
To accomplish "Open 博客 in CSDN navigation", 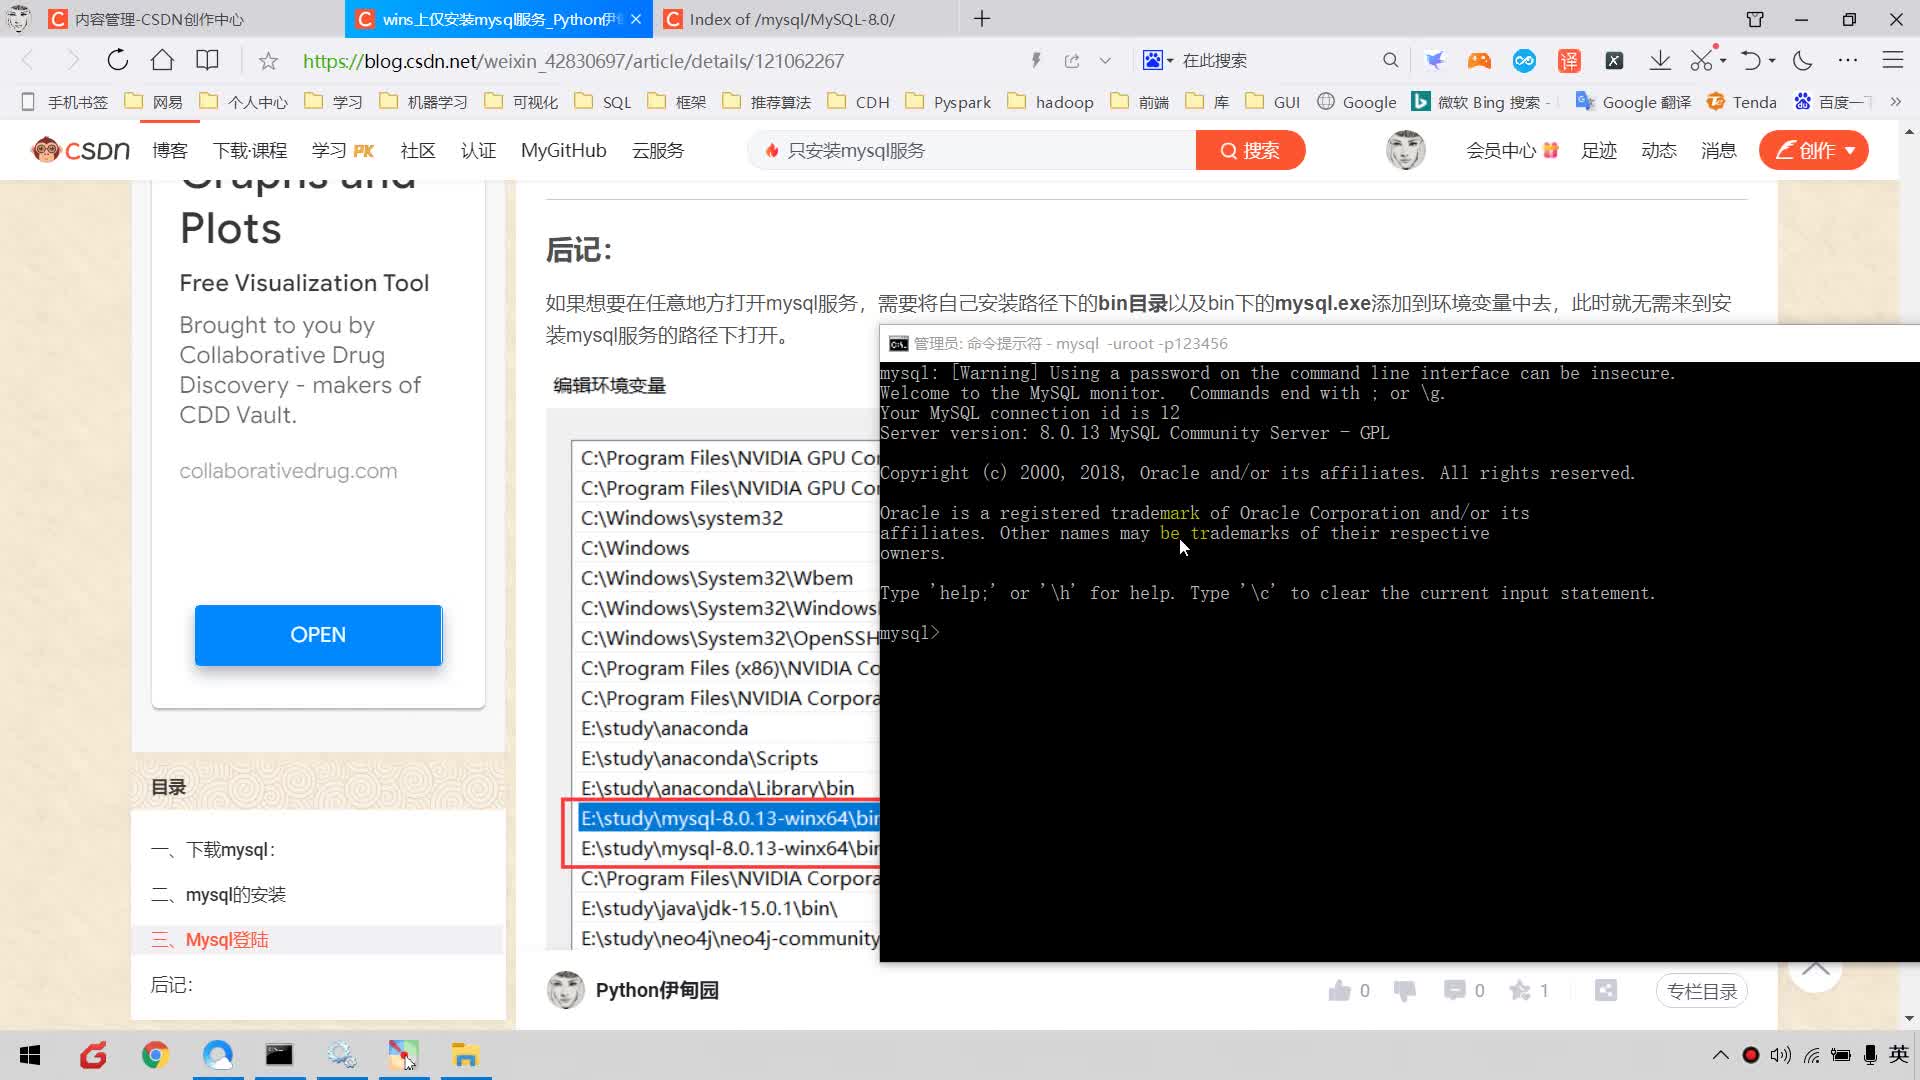I will (170, 150).
